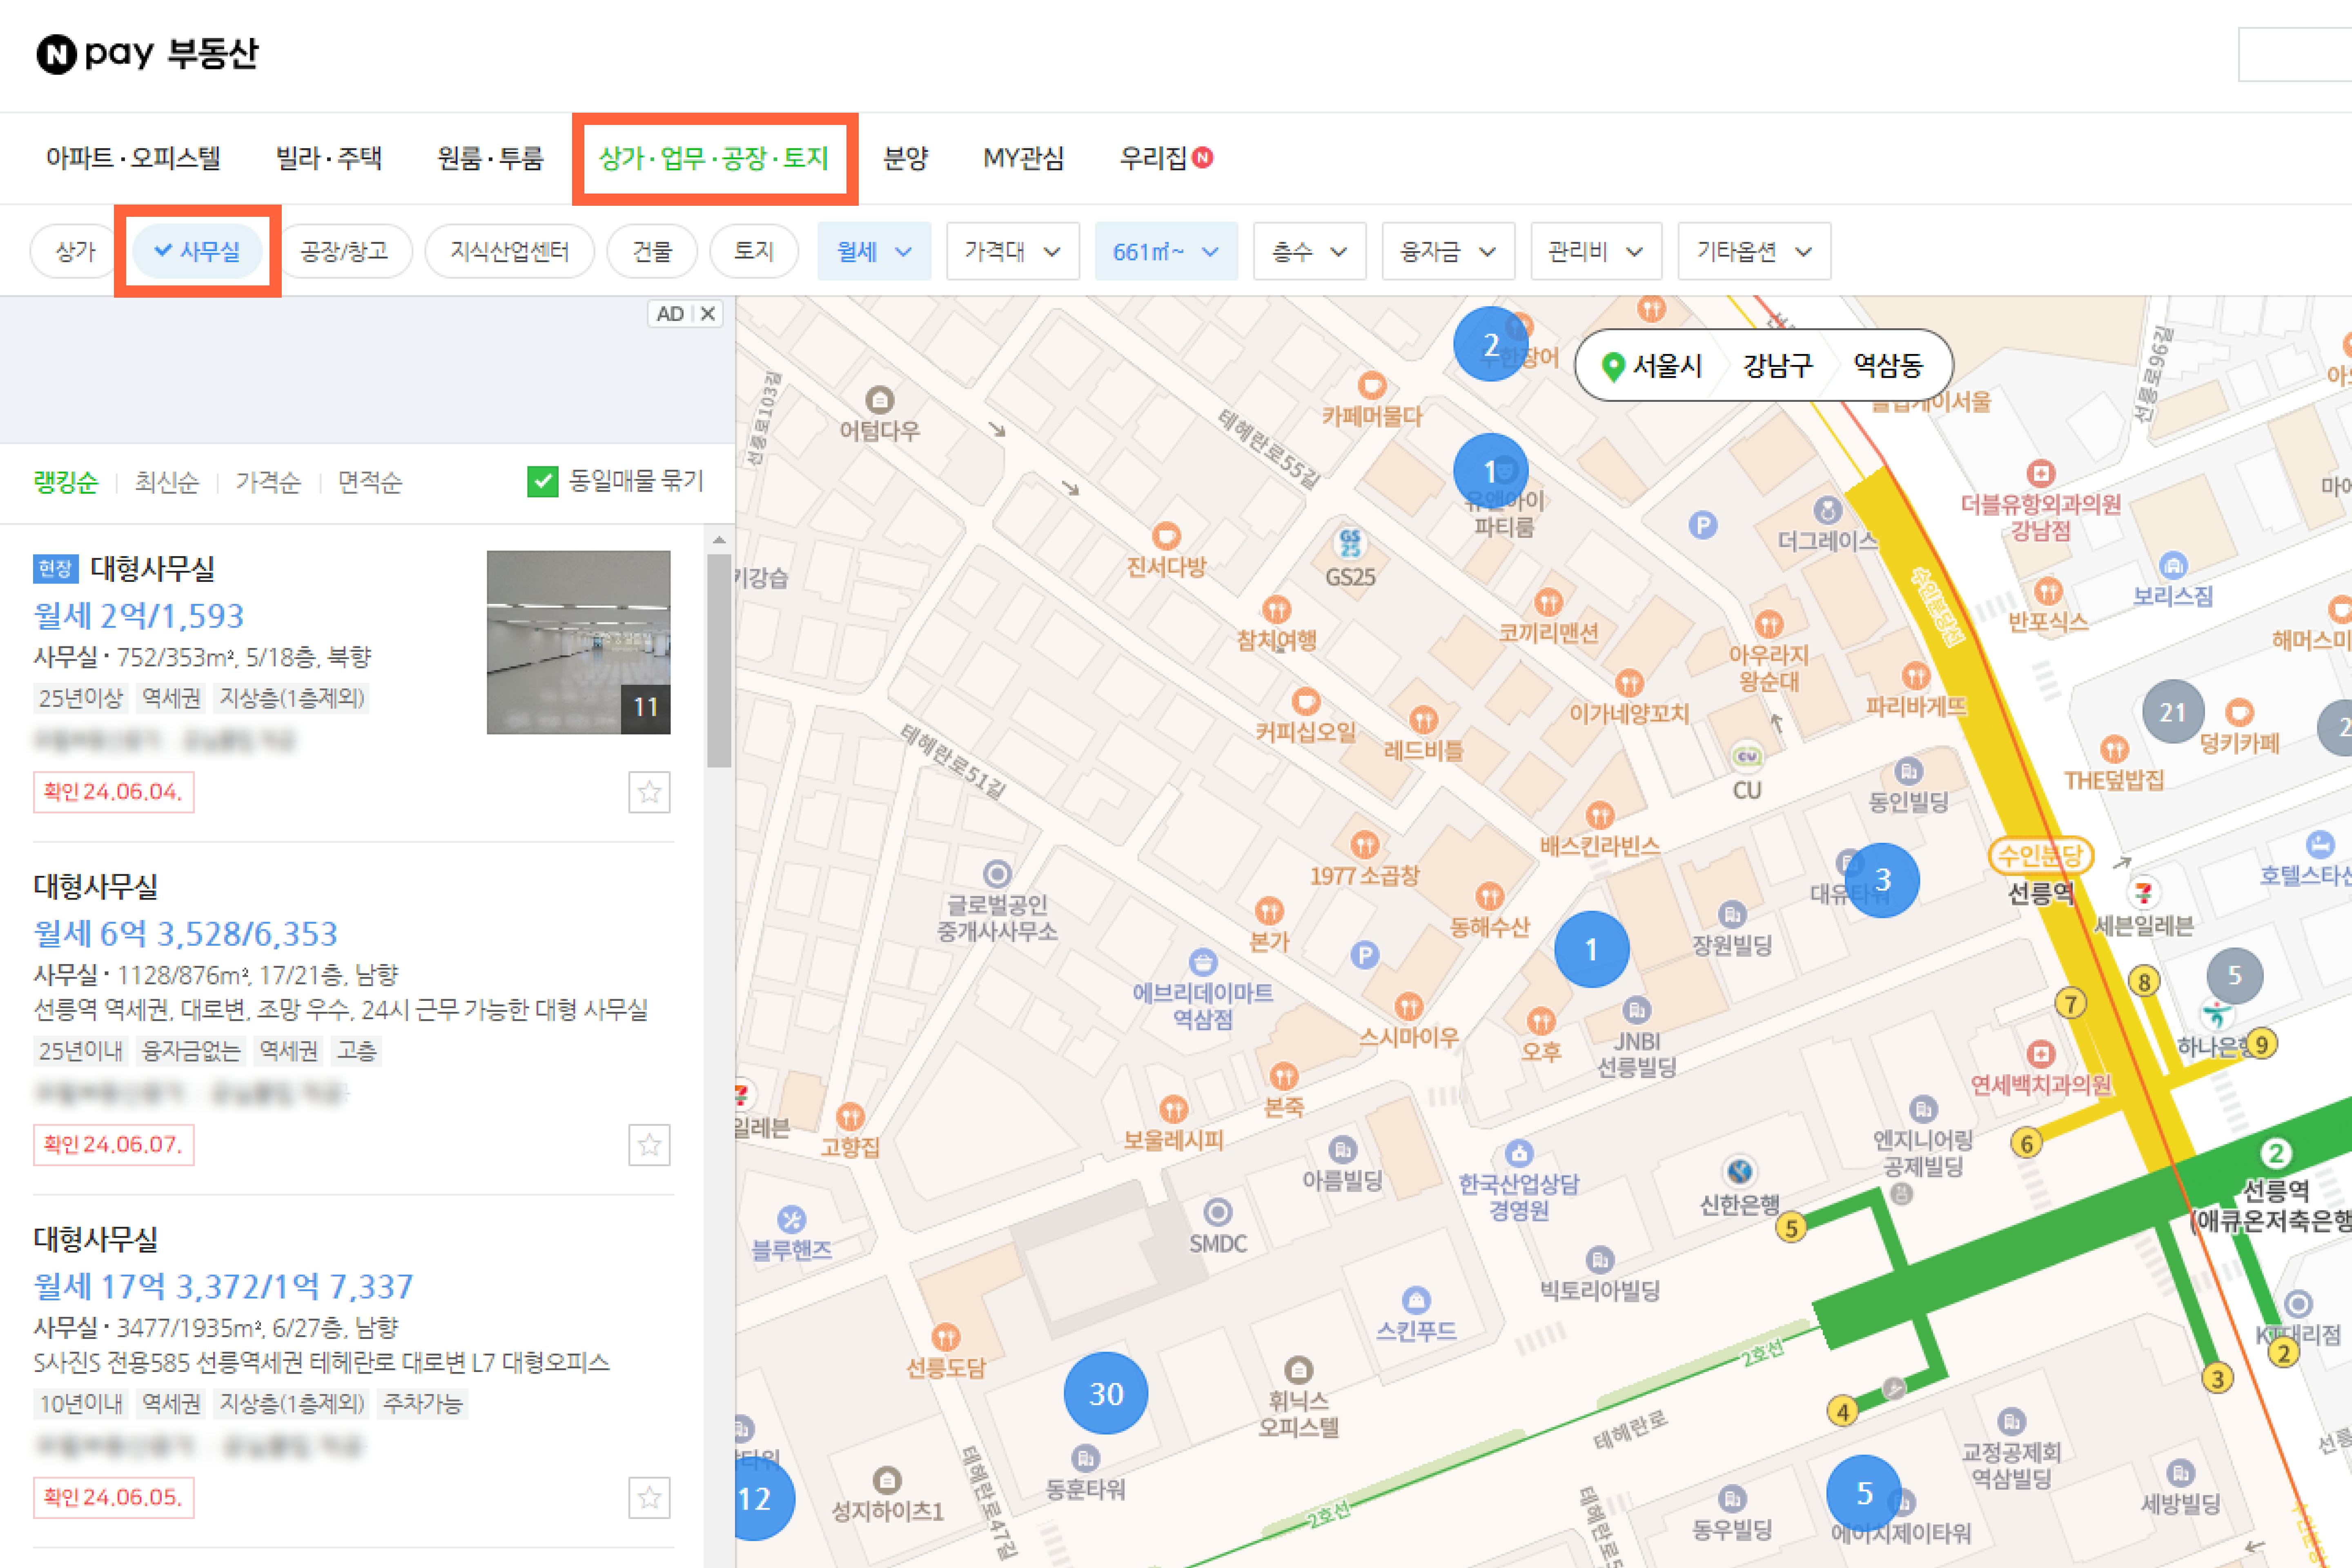Click cluster marker 3 near 대유타워
Screen dimensions: 2352x1568
point(1882,880)
